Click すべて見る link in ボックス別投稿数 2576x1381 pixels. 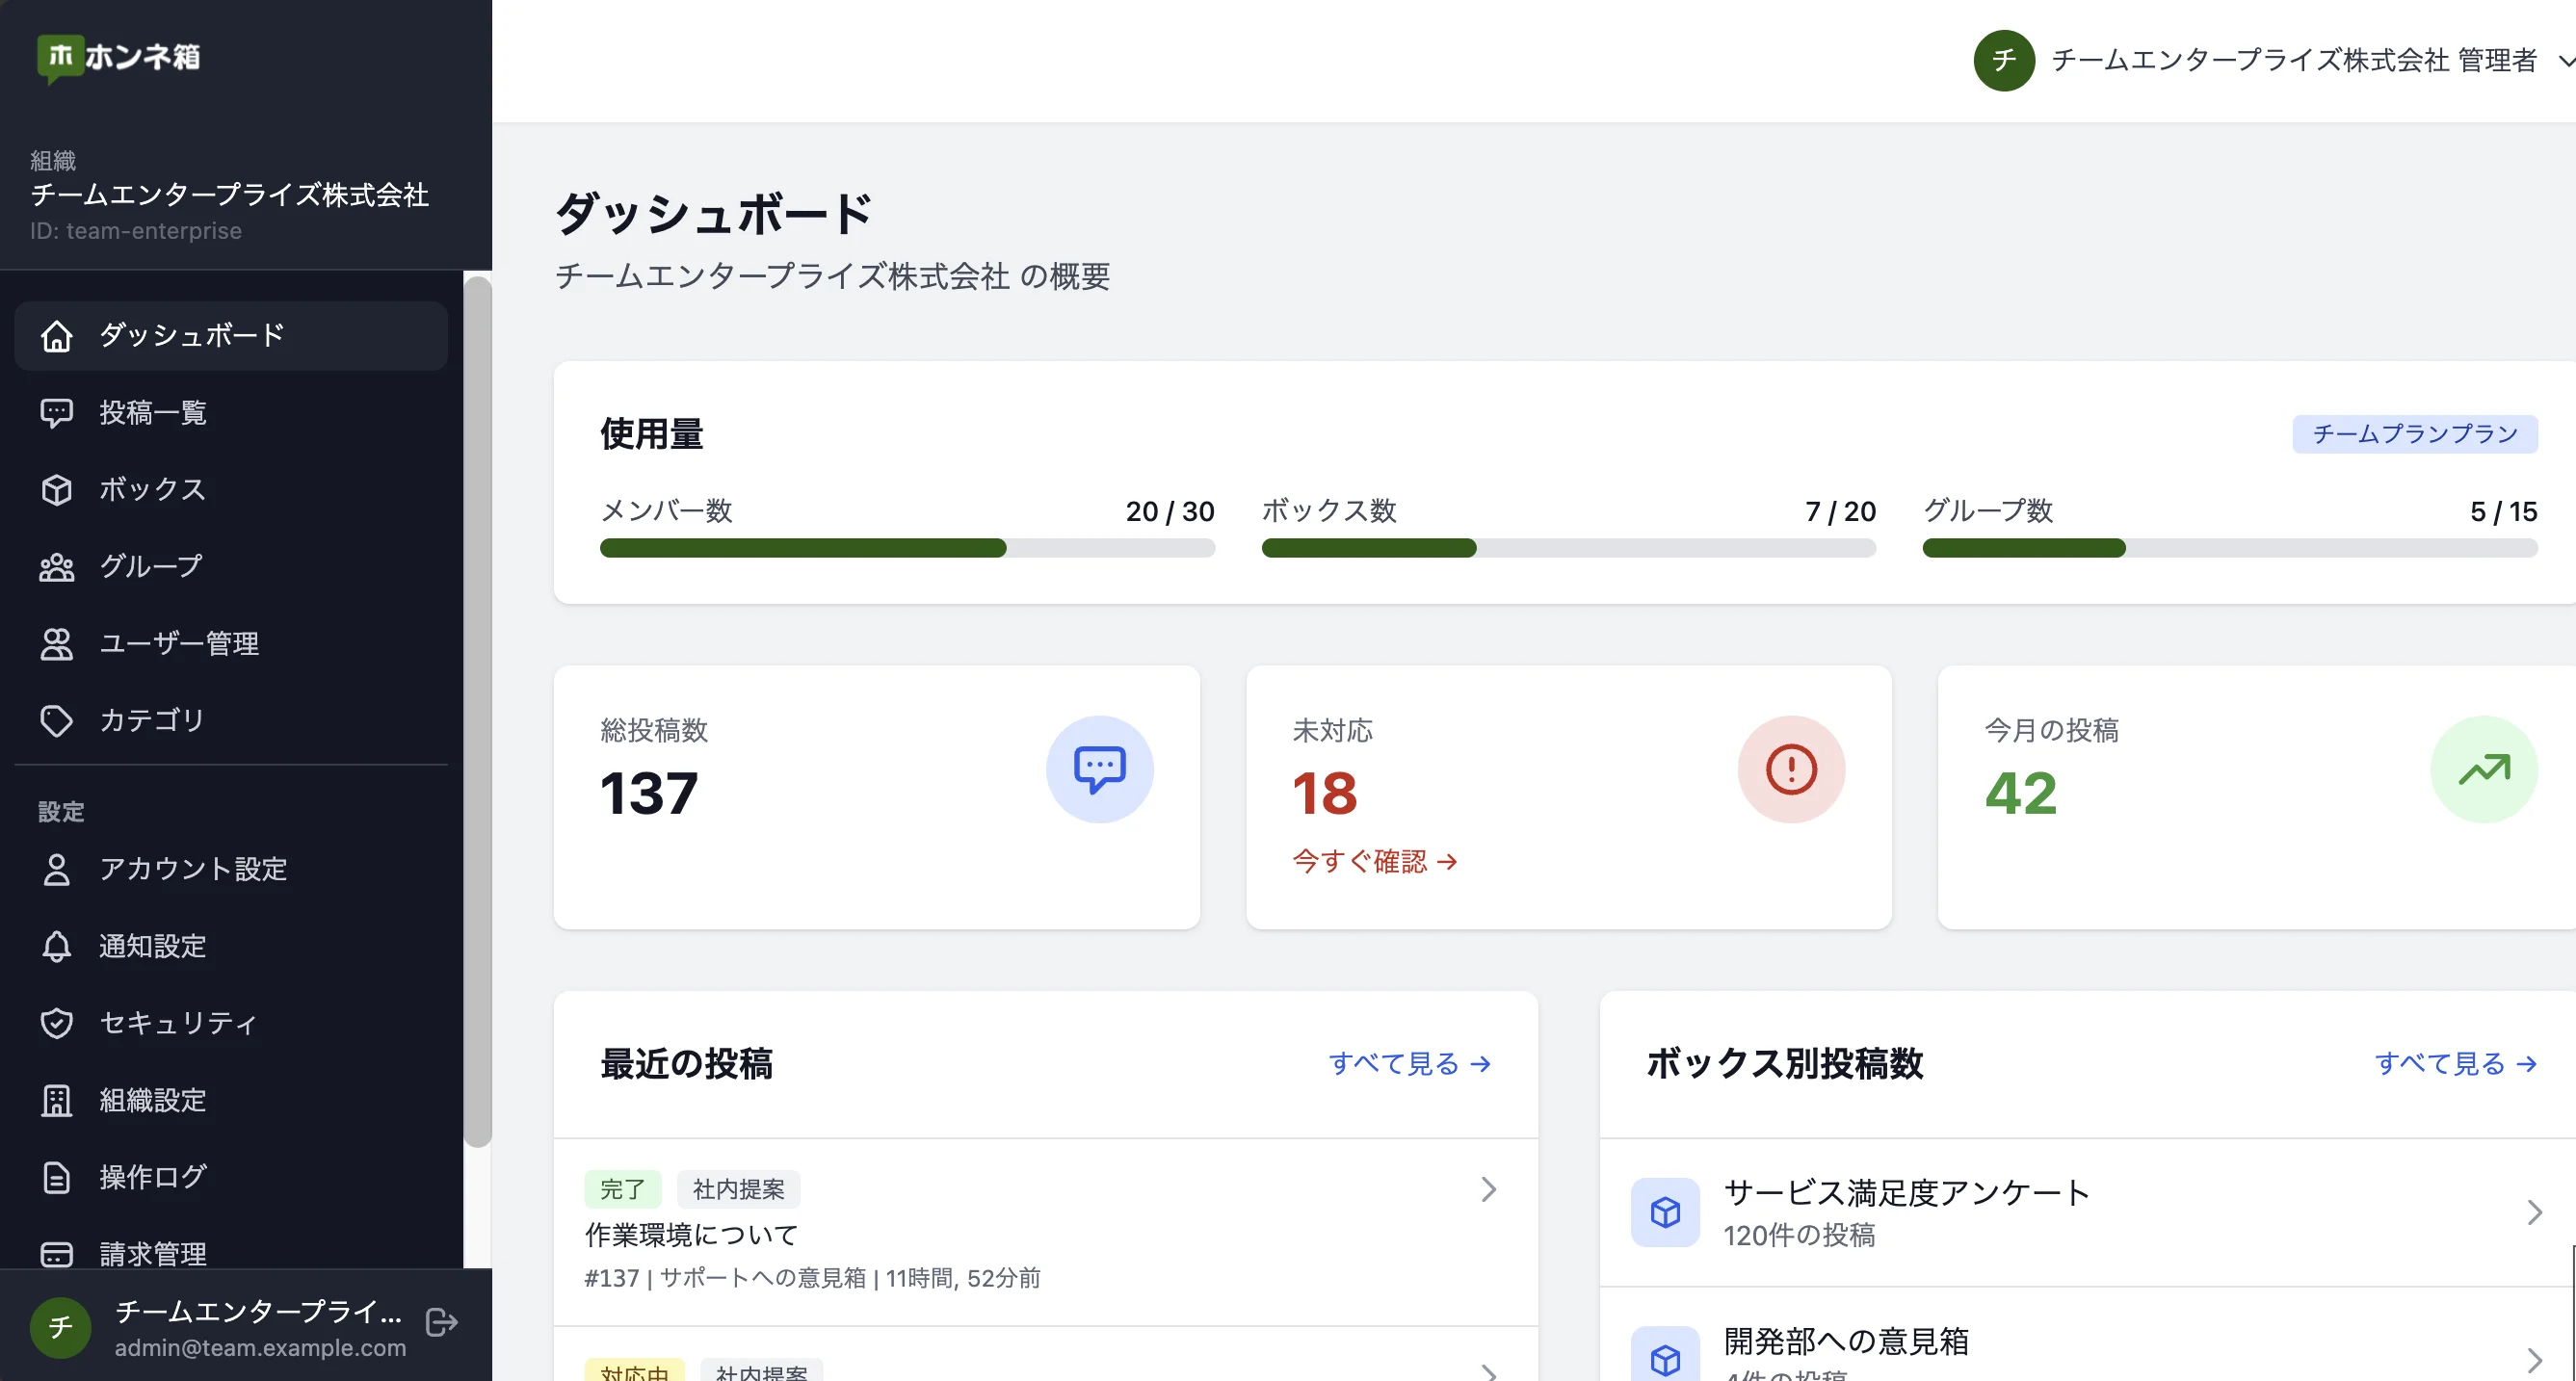click(x=2455, y=1063)
